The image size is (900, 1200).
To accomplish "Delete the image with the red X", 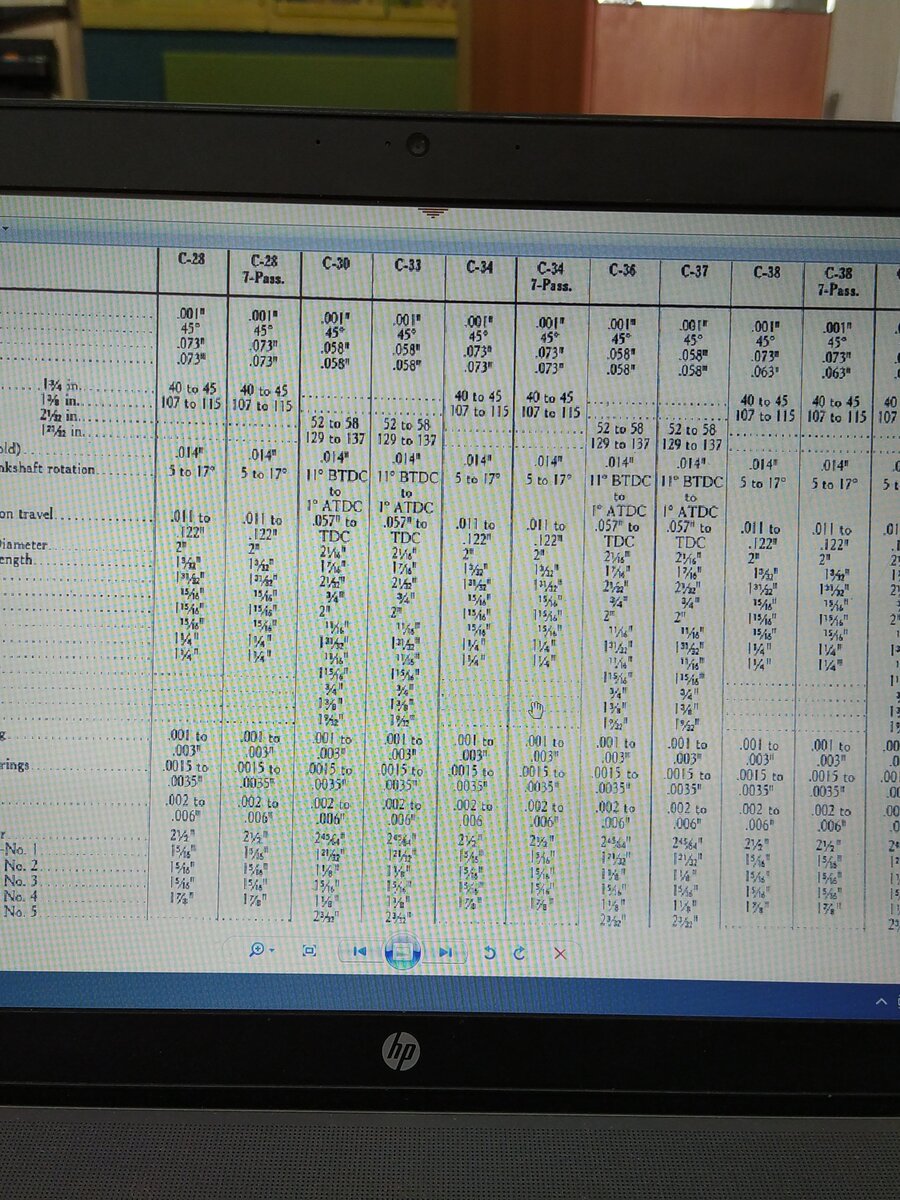I will [560, 954].
